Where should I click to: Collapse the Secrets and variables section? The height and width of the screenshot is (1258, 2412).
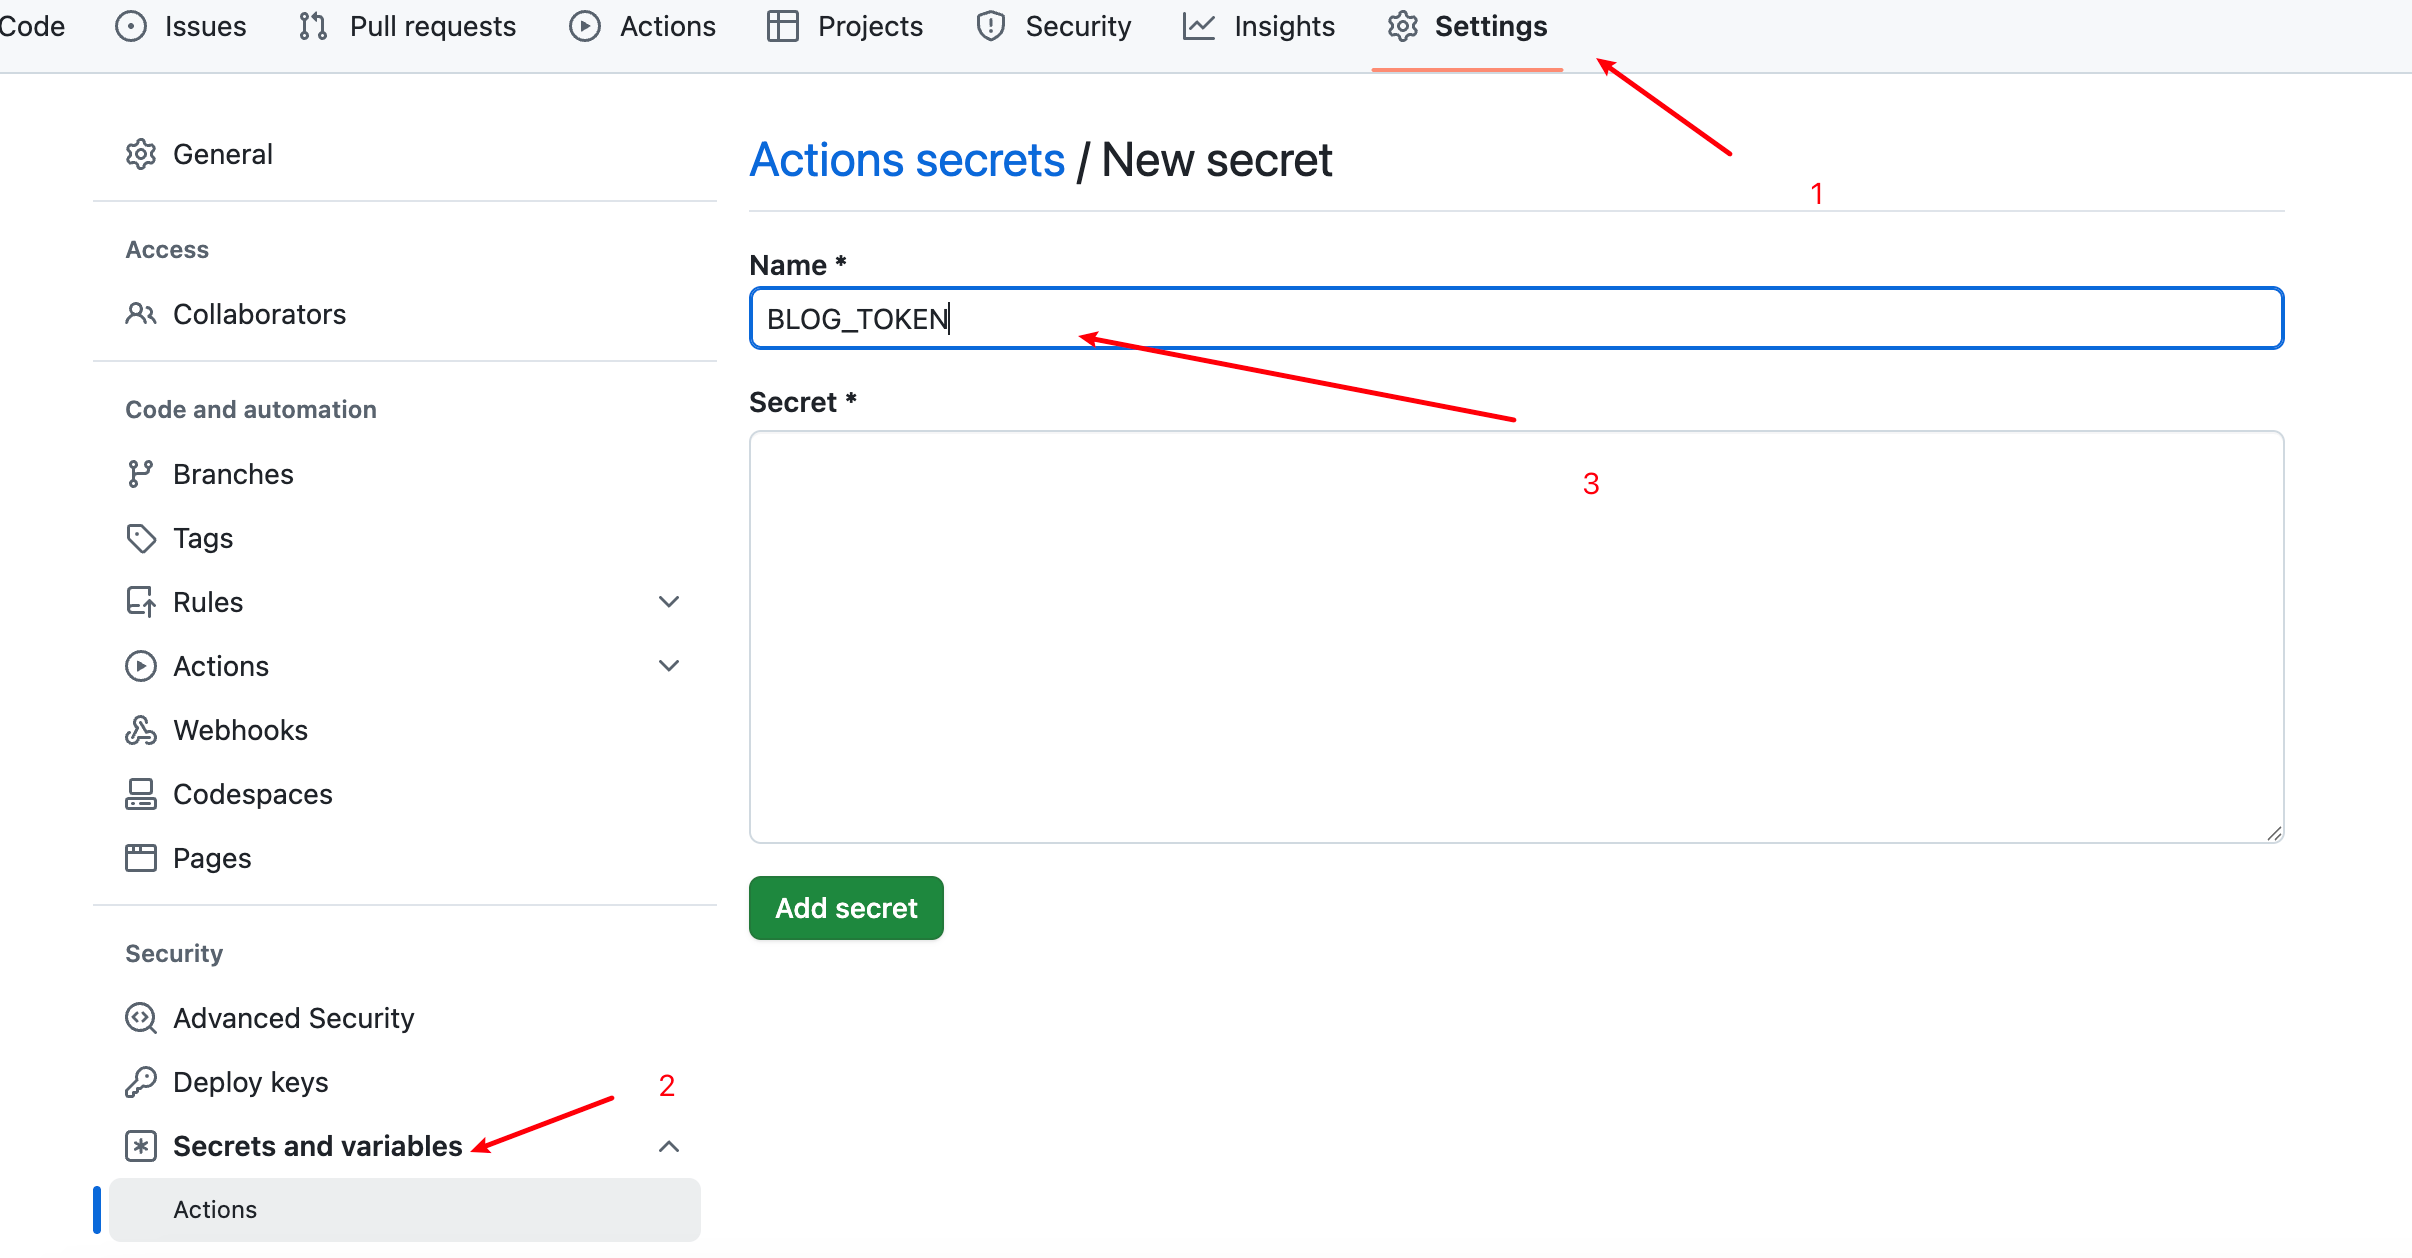[669, 1146]
